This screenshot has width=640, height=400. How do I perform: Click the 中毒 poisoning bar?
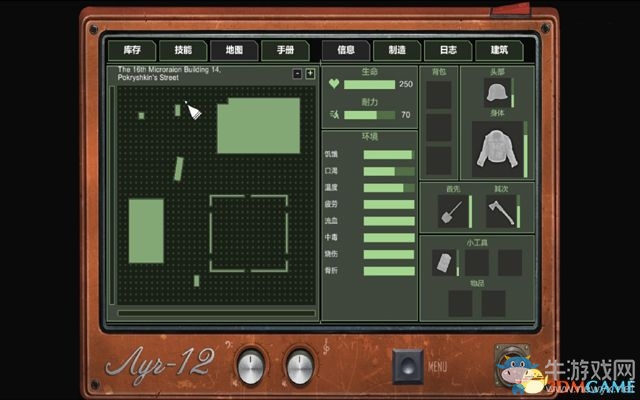click(389, 238)
